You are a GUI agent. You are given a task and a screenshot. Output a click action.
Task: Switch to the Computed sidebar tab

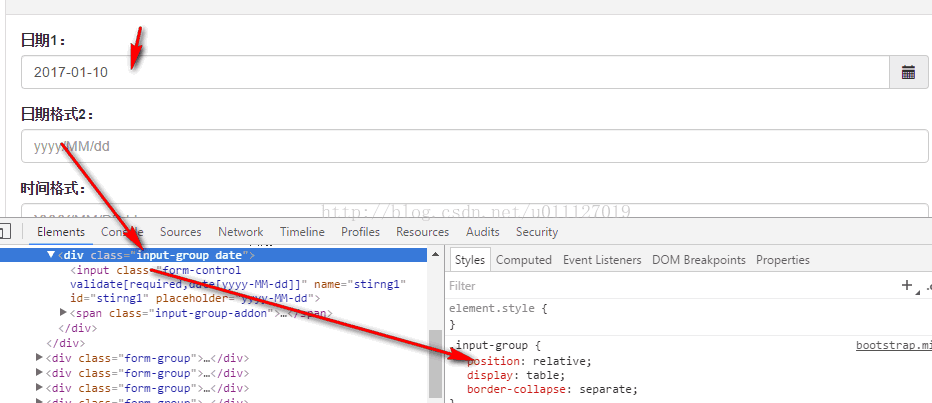tap(524, 260)
